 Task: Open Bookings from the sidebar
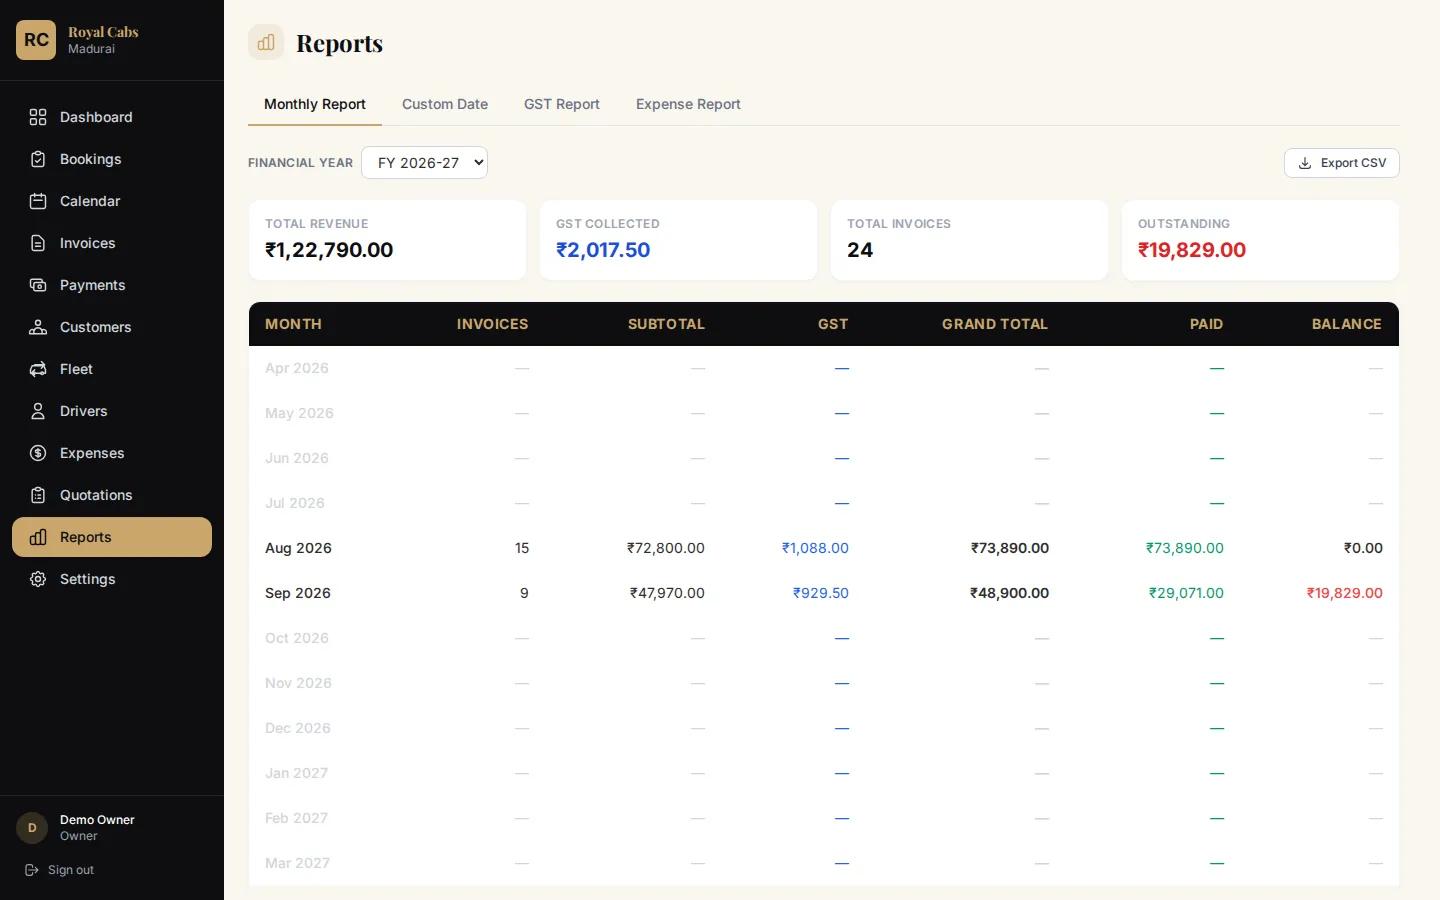click(90, 159)
